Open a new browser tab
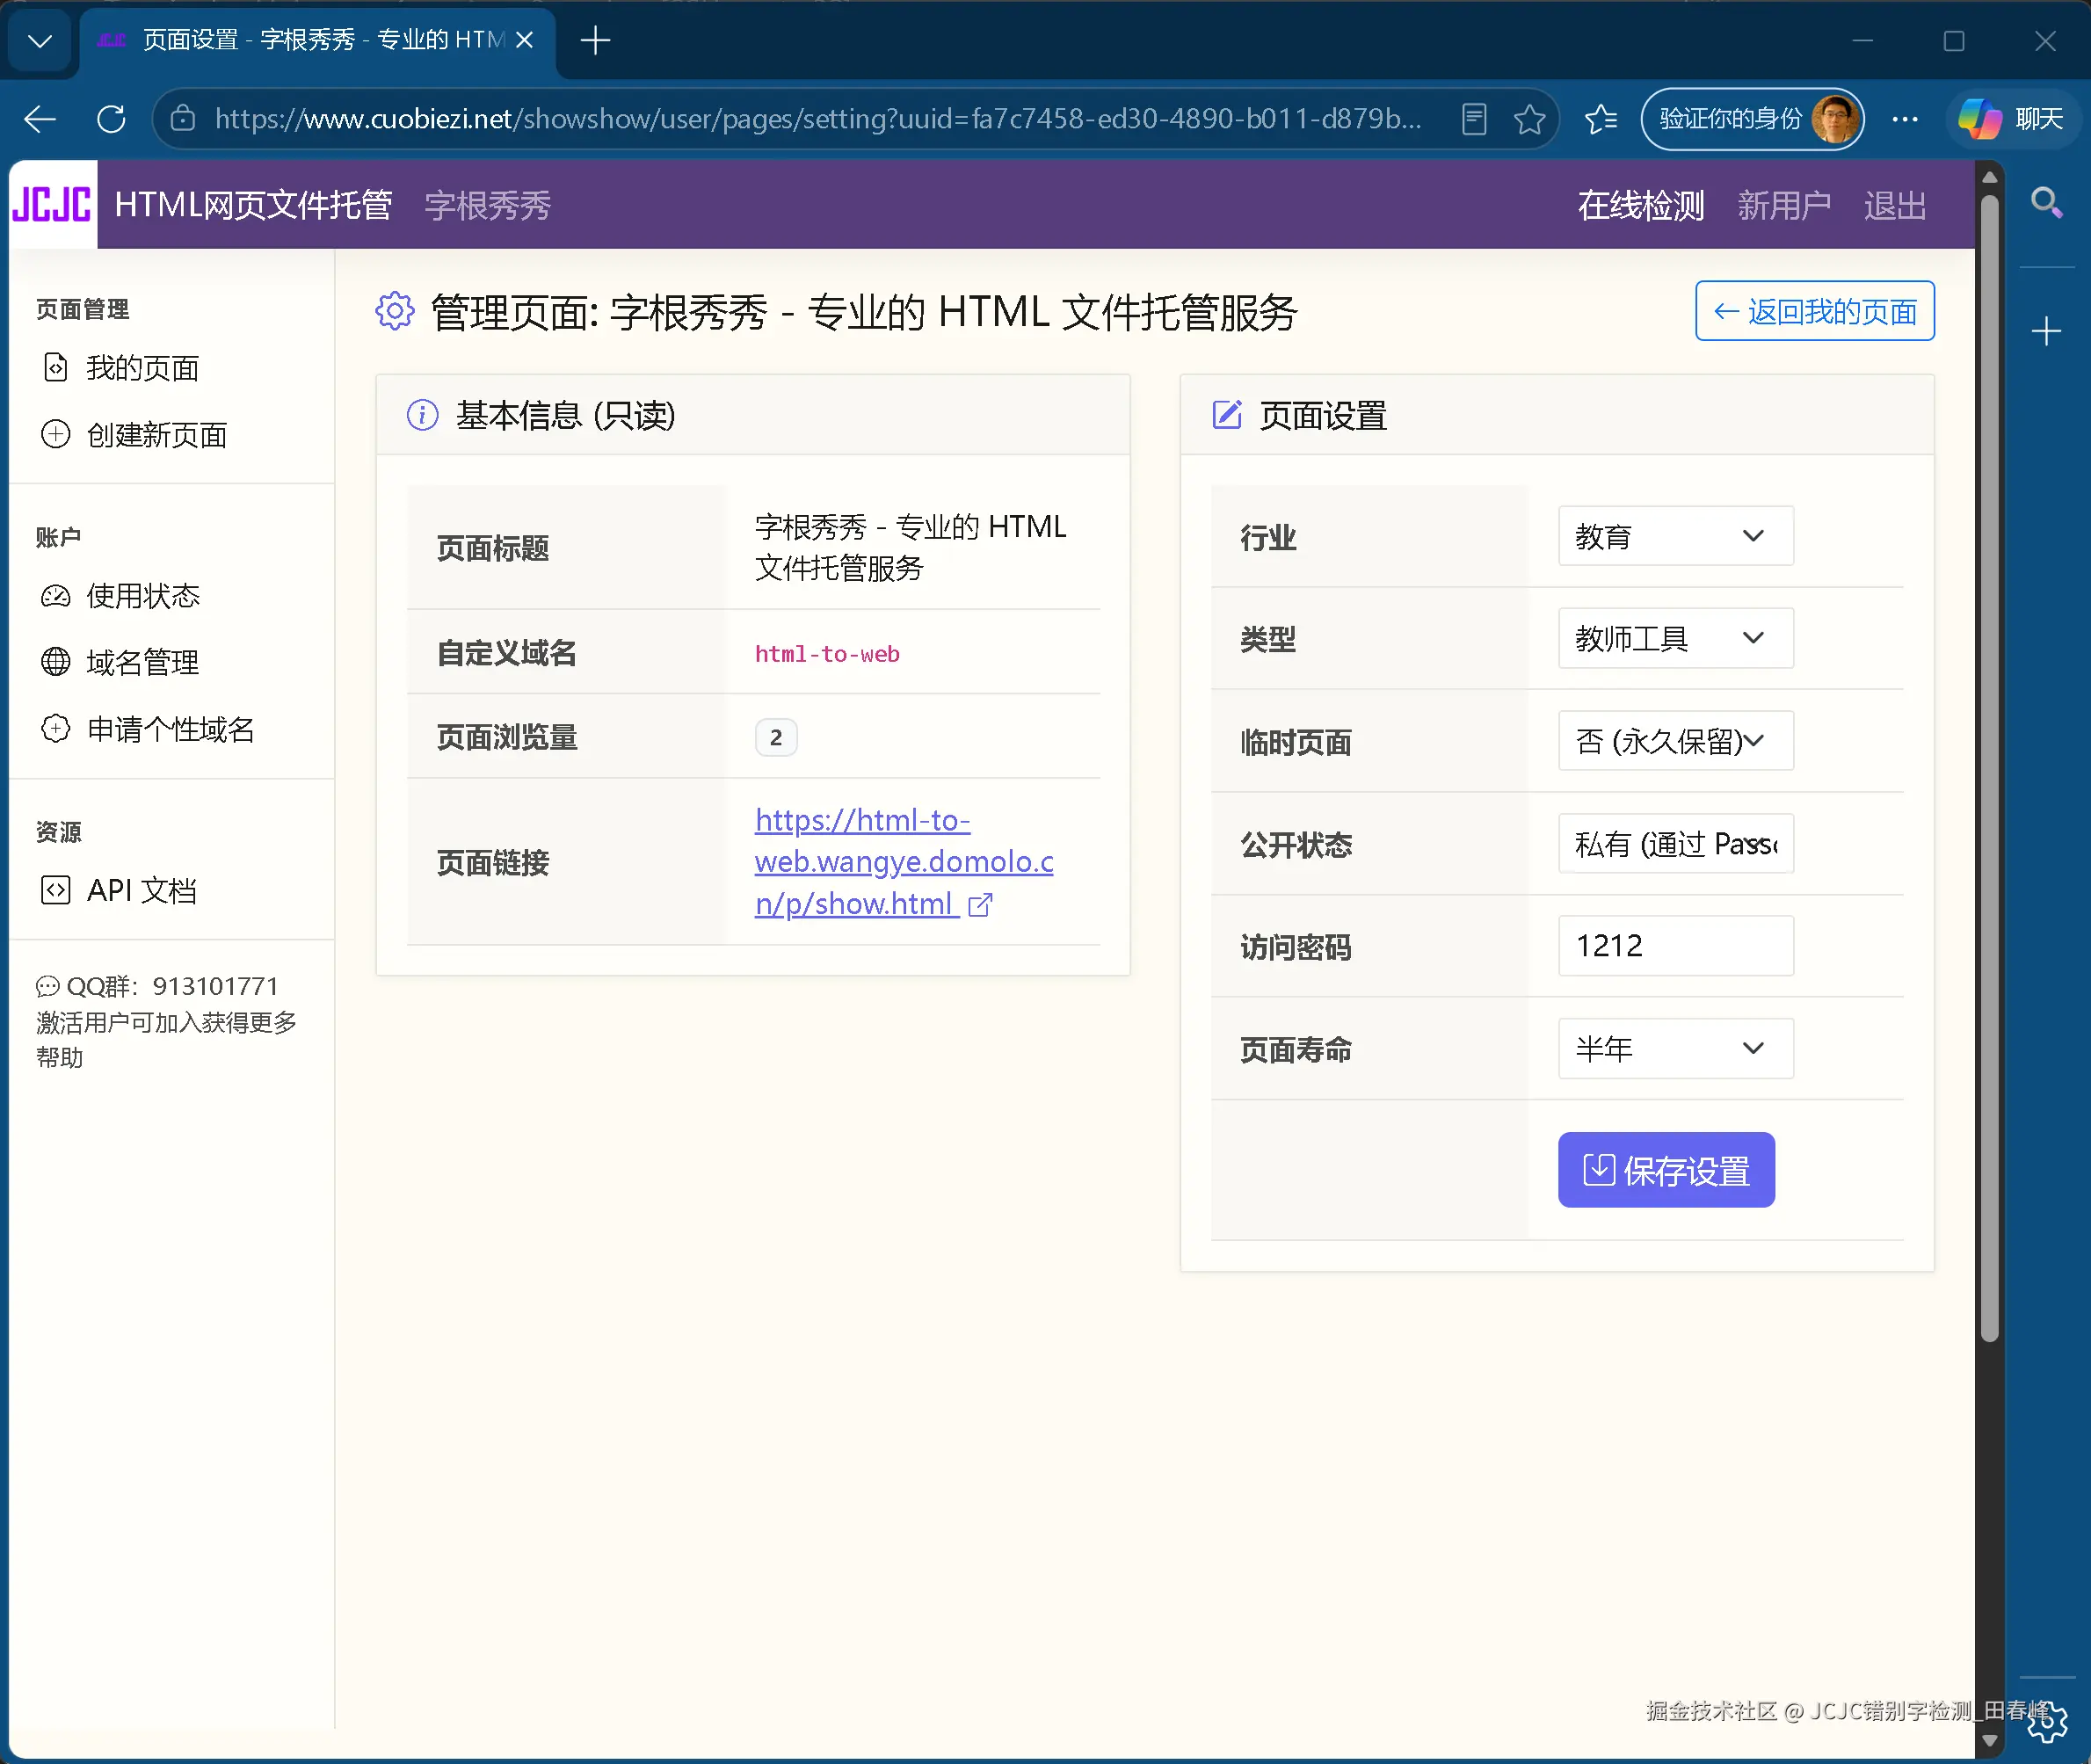The width and height of the screenshot is (2091, 1764). click(595, 41)
